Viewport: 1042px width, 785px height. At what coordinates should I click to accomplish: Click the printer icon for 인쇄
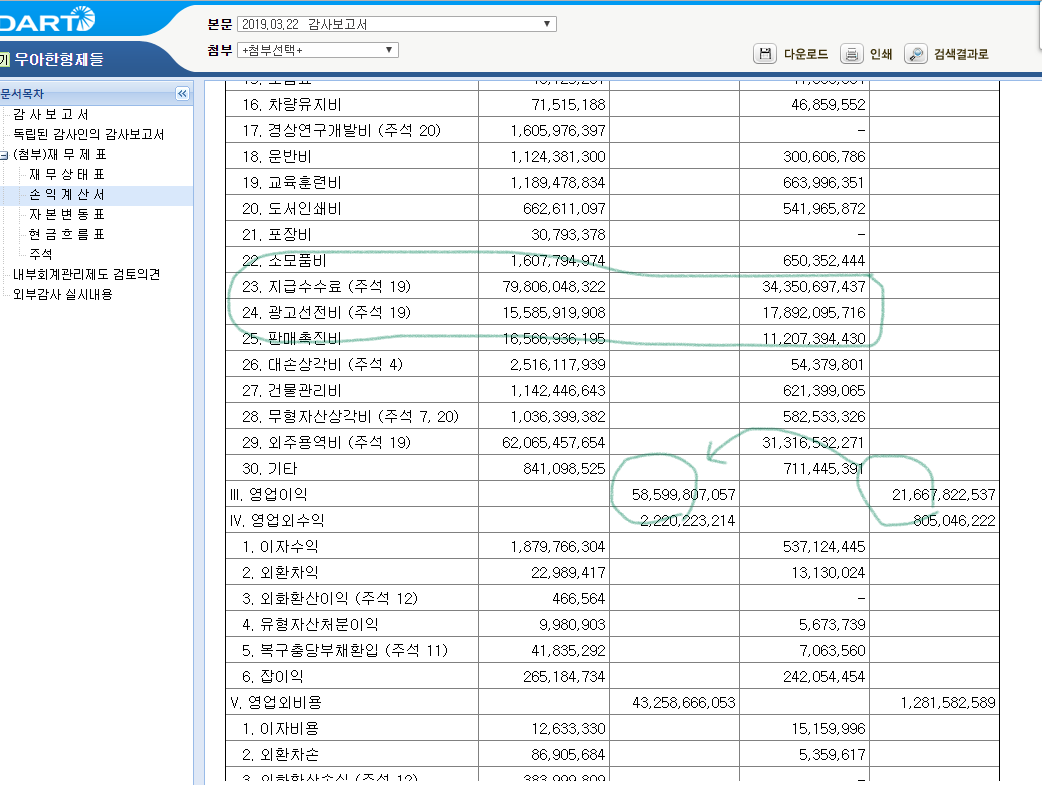coord(851,54)
